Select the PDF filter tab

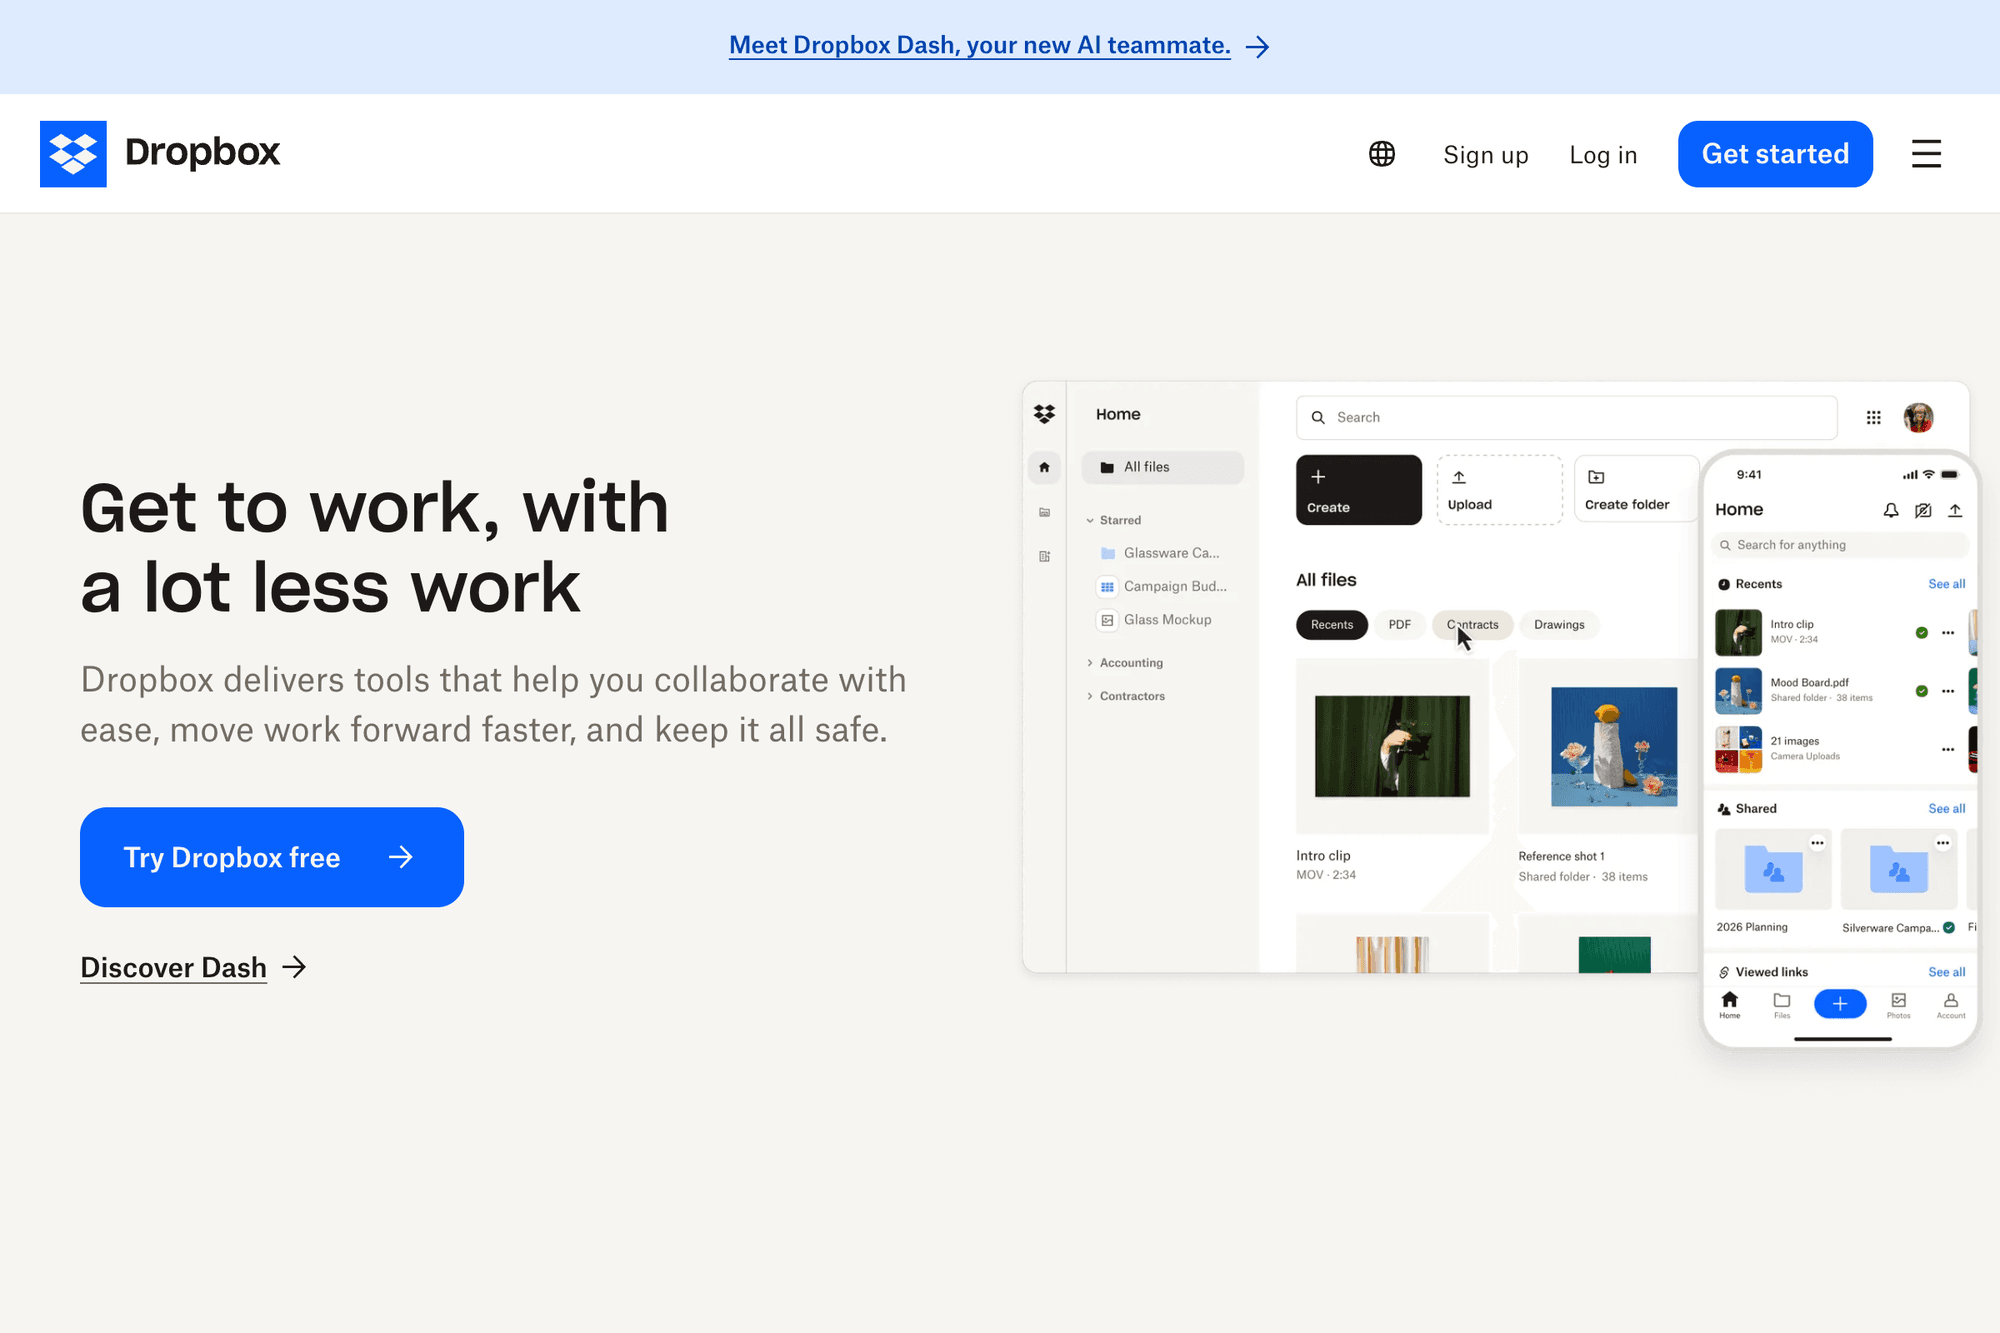(x=1399, y=625)
